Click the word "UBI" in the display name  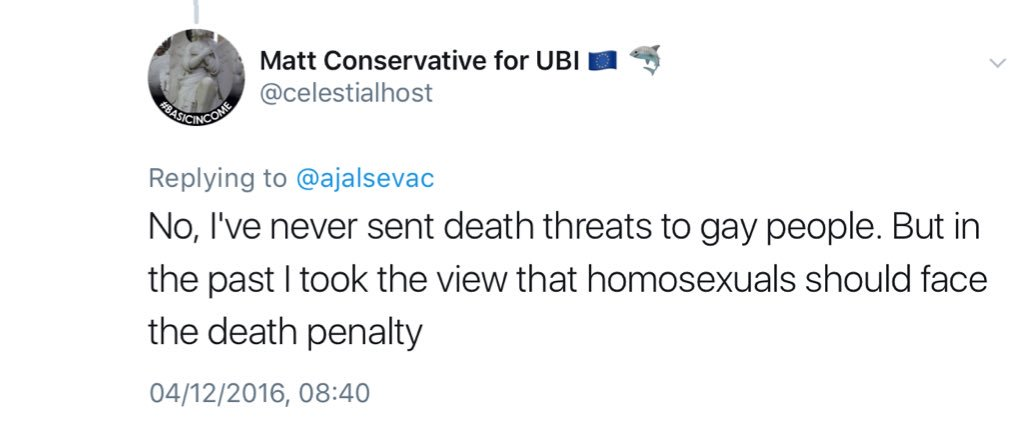564,61
